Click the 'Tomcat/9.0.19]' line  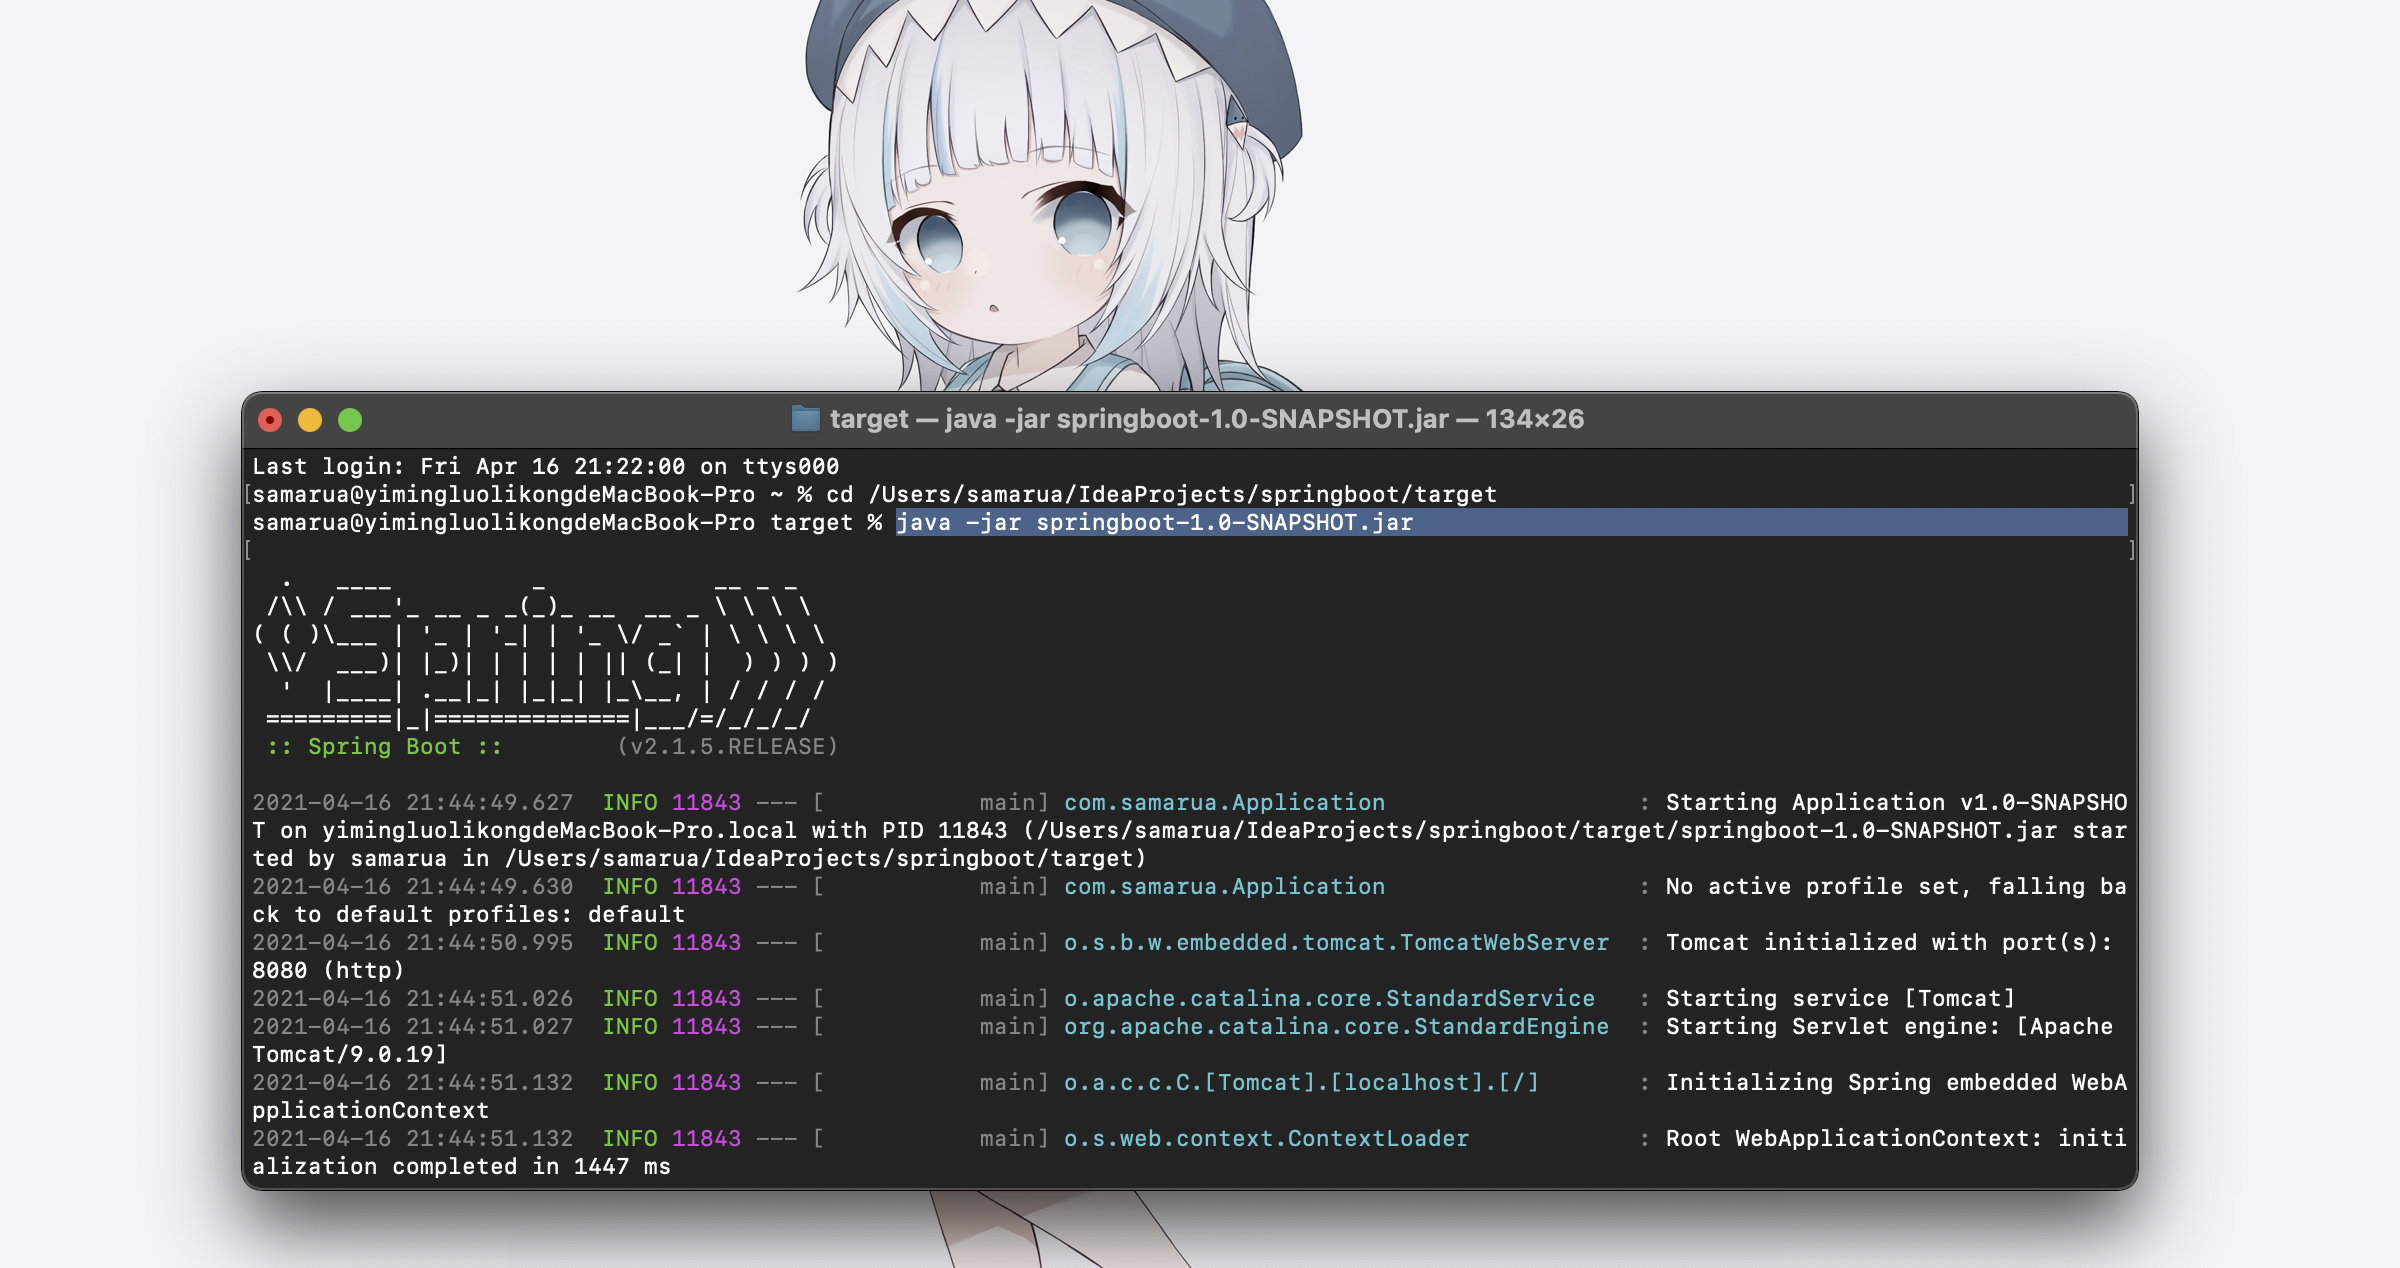coord(350,1054)
